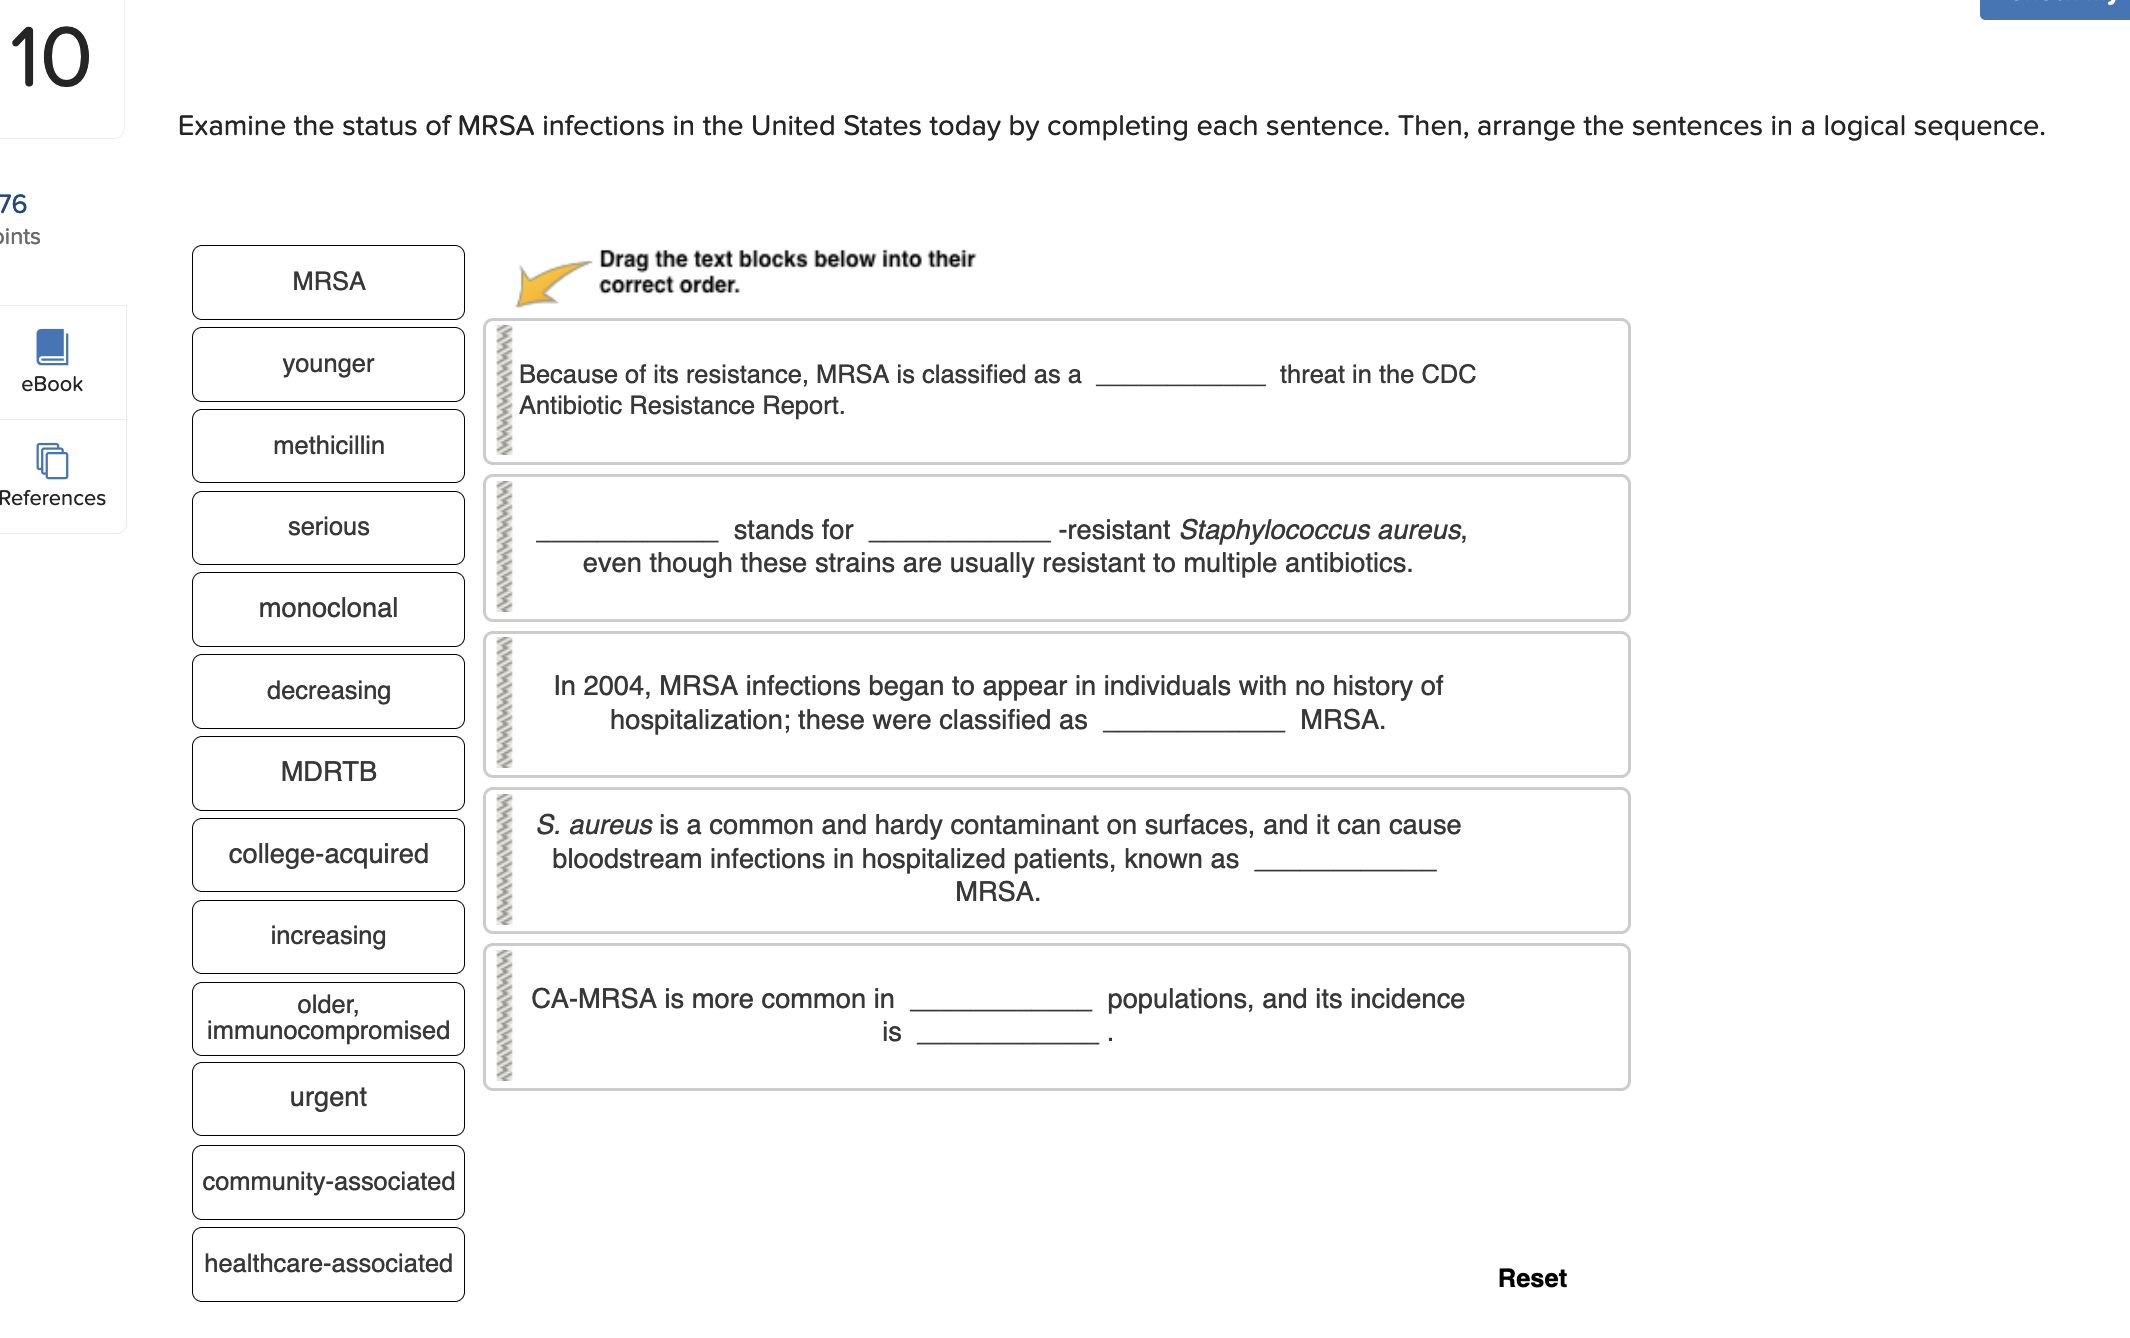Pick the serious word block

tap(328, 527)
